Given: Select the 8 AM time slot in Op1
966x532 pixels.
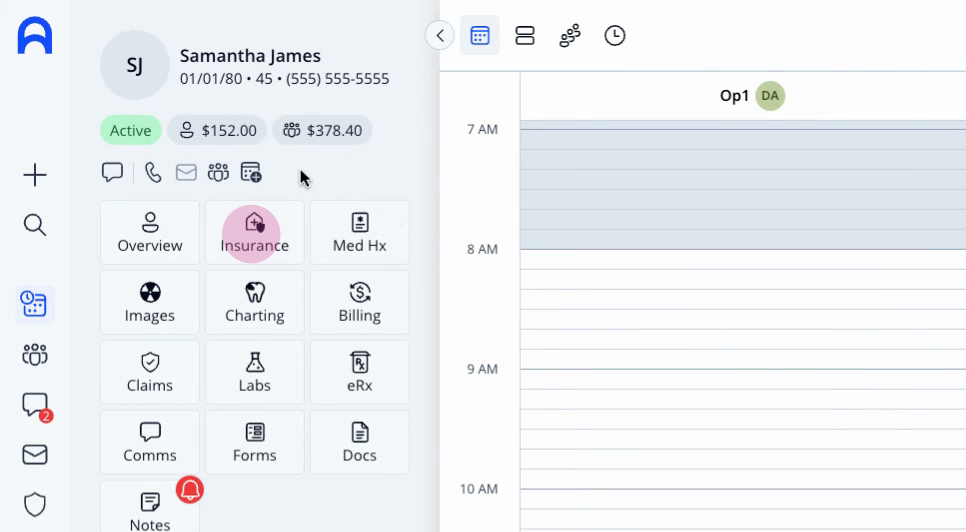Looking at the screenshot, I should [743, 259].
